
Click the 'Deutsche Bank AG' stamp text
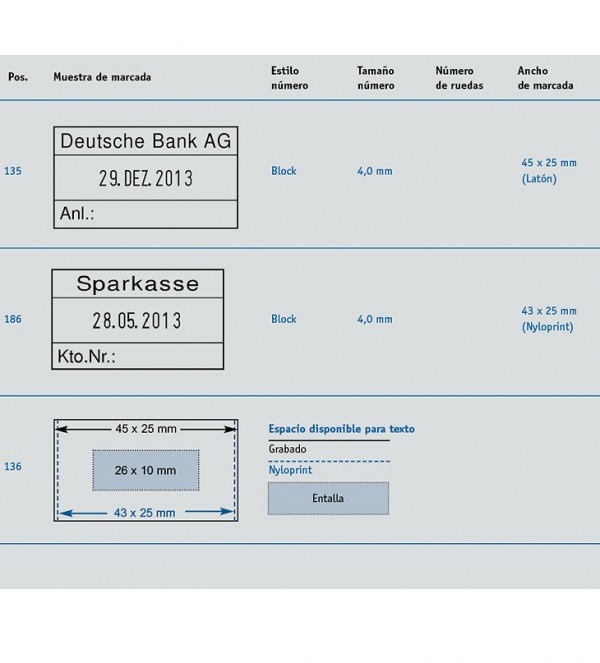point(146,141)
